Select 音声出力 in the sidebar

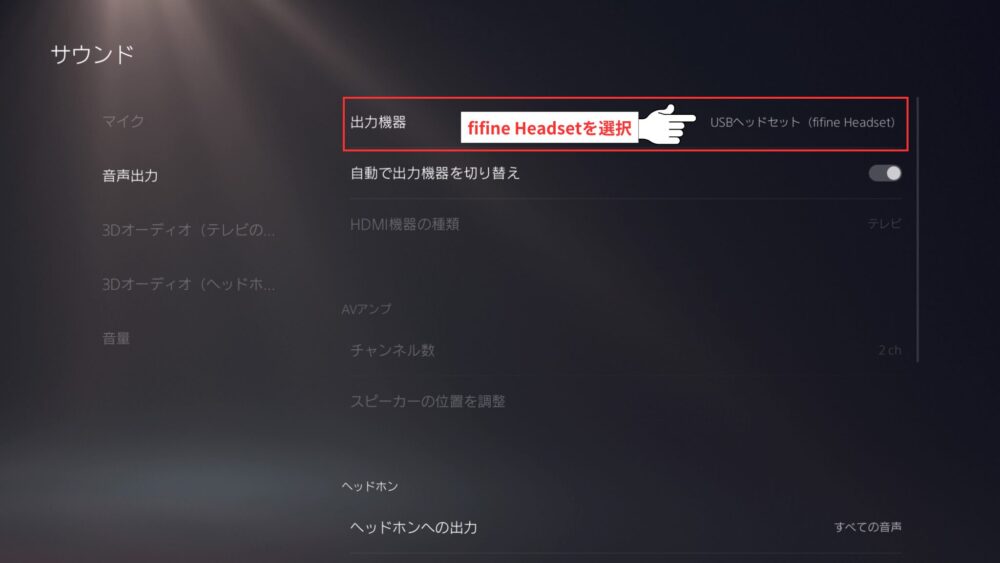click(130, 176)
